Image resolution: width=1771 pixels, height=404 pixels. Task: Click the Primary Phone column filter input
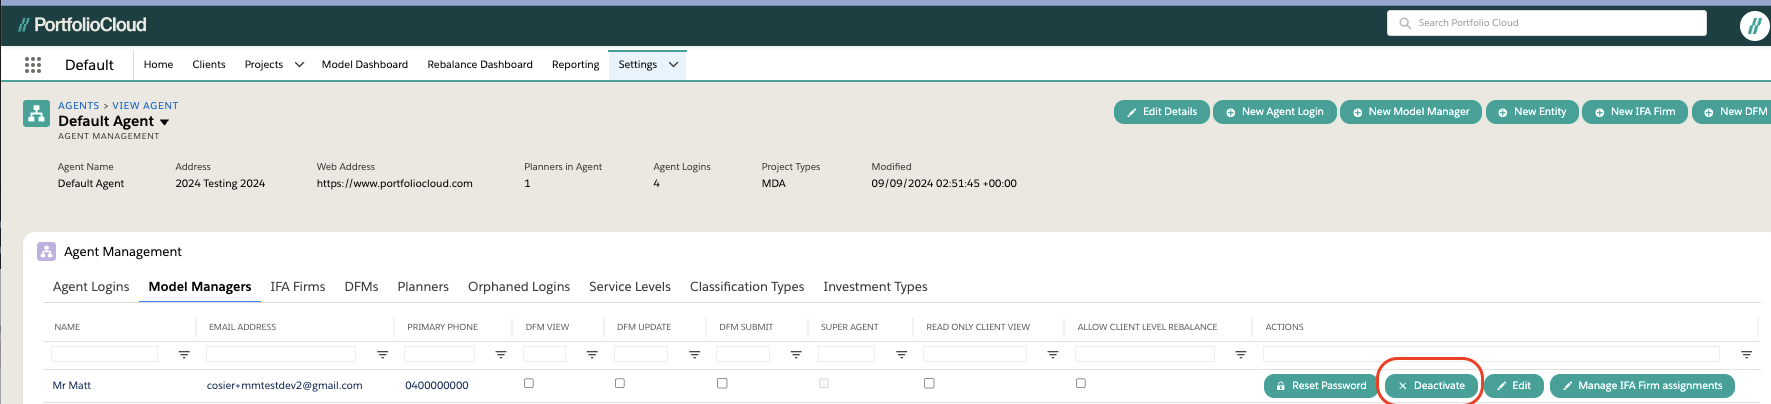click(440, 354)
